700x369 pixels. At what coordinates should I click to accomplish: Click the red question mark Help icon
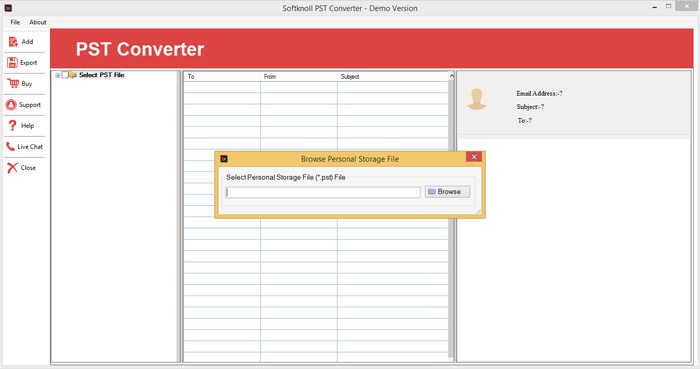coord(12,125)
